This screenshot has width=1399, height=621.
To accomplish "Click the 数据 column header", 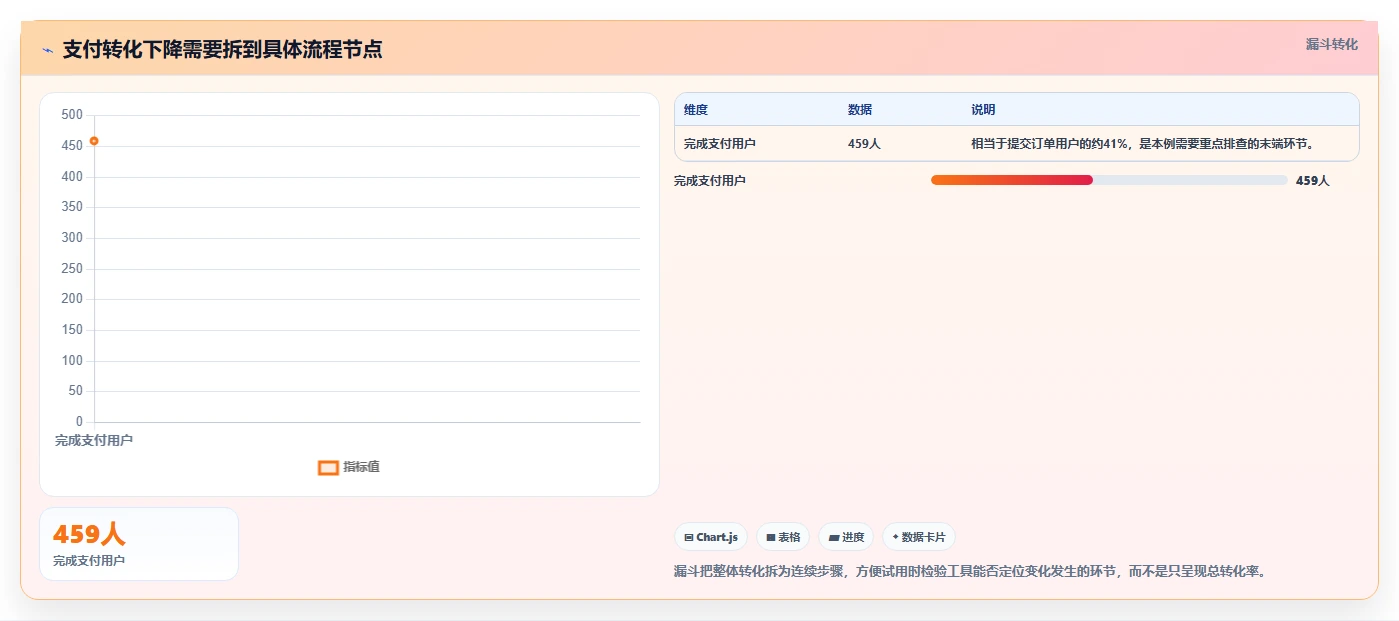I will coord(860,110).
